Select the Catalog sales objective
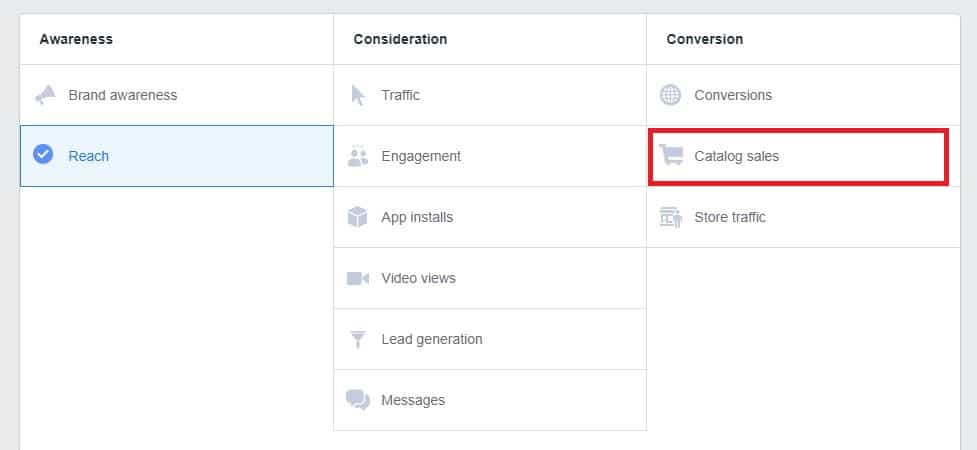Image resolution: width=977 pixels, height=450 pixels. pos(737,157)
